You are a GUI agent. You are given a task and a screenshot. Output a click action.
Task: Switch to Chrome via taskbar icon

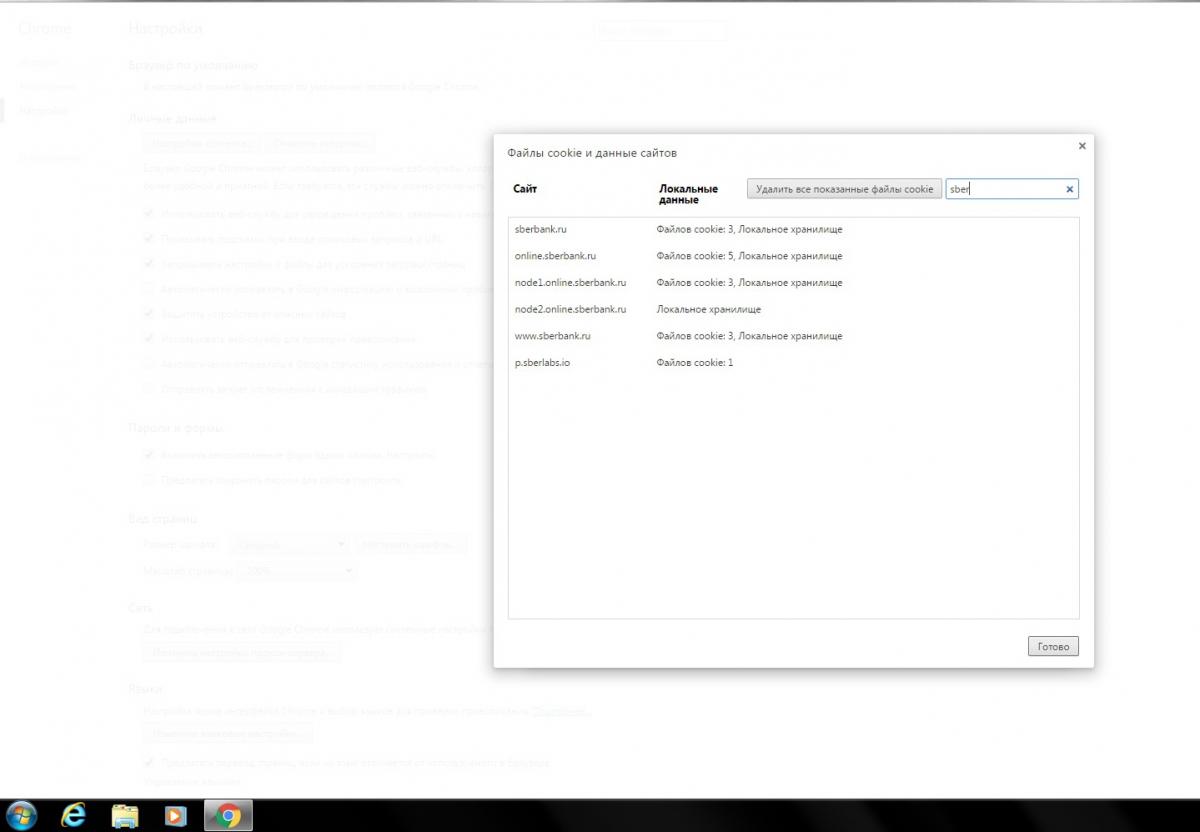228,816
